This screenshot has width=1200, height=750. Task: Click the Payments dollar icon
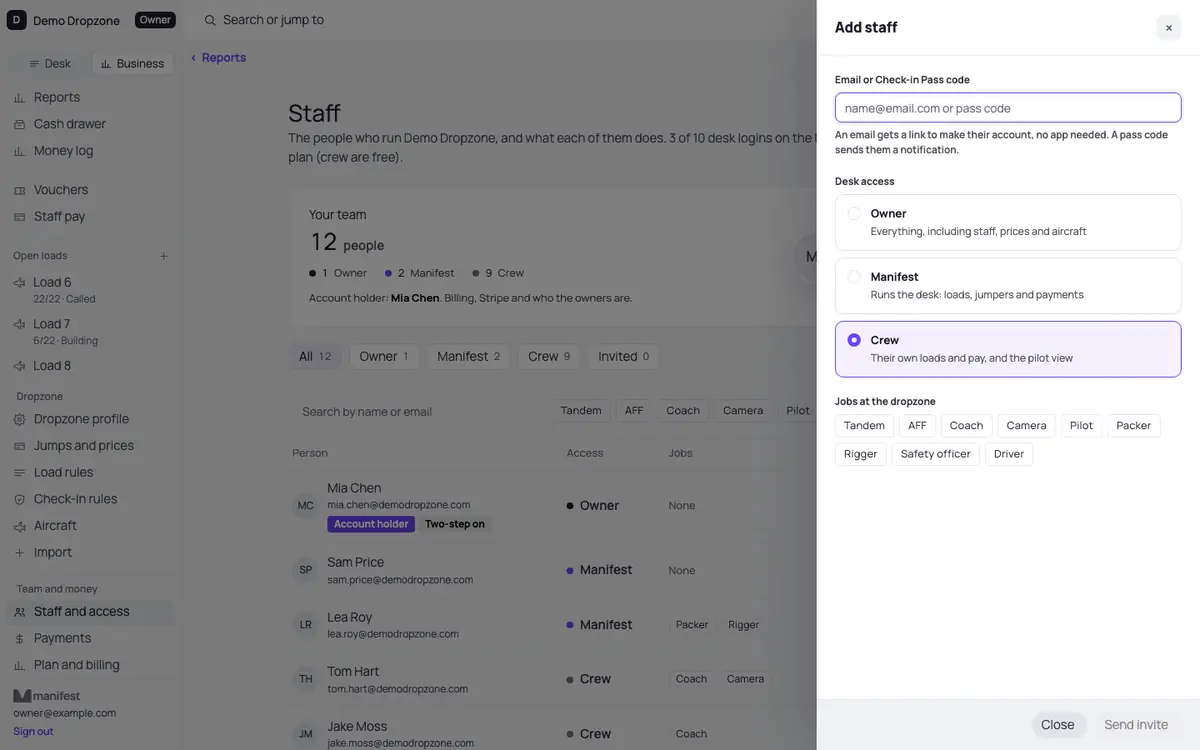pyautogui.click(x=20, y=639)
